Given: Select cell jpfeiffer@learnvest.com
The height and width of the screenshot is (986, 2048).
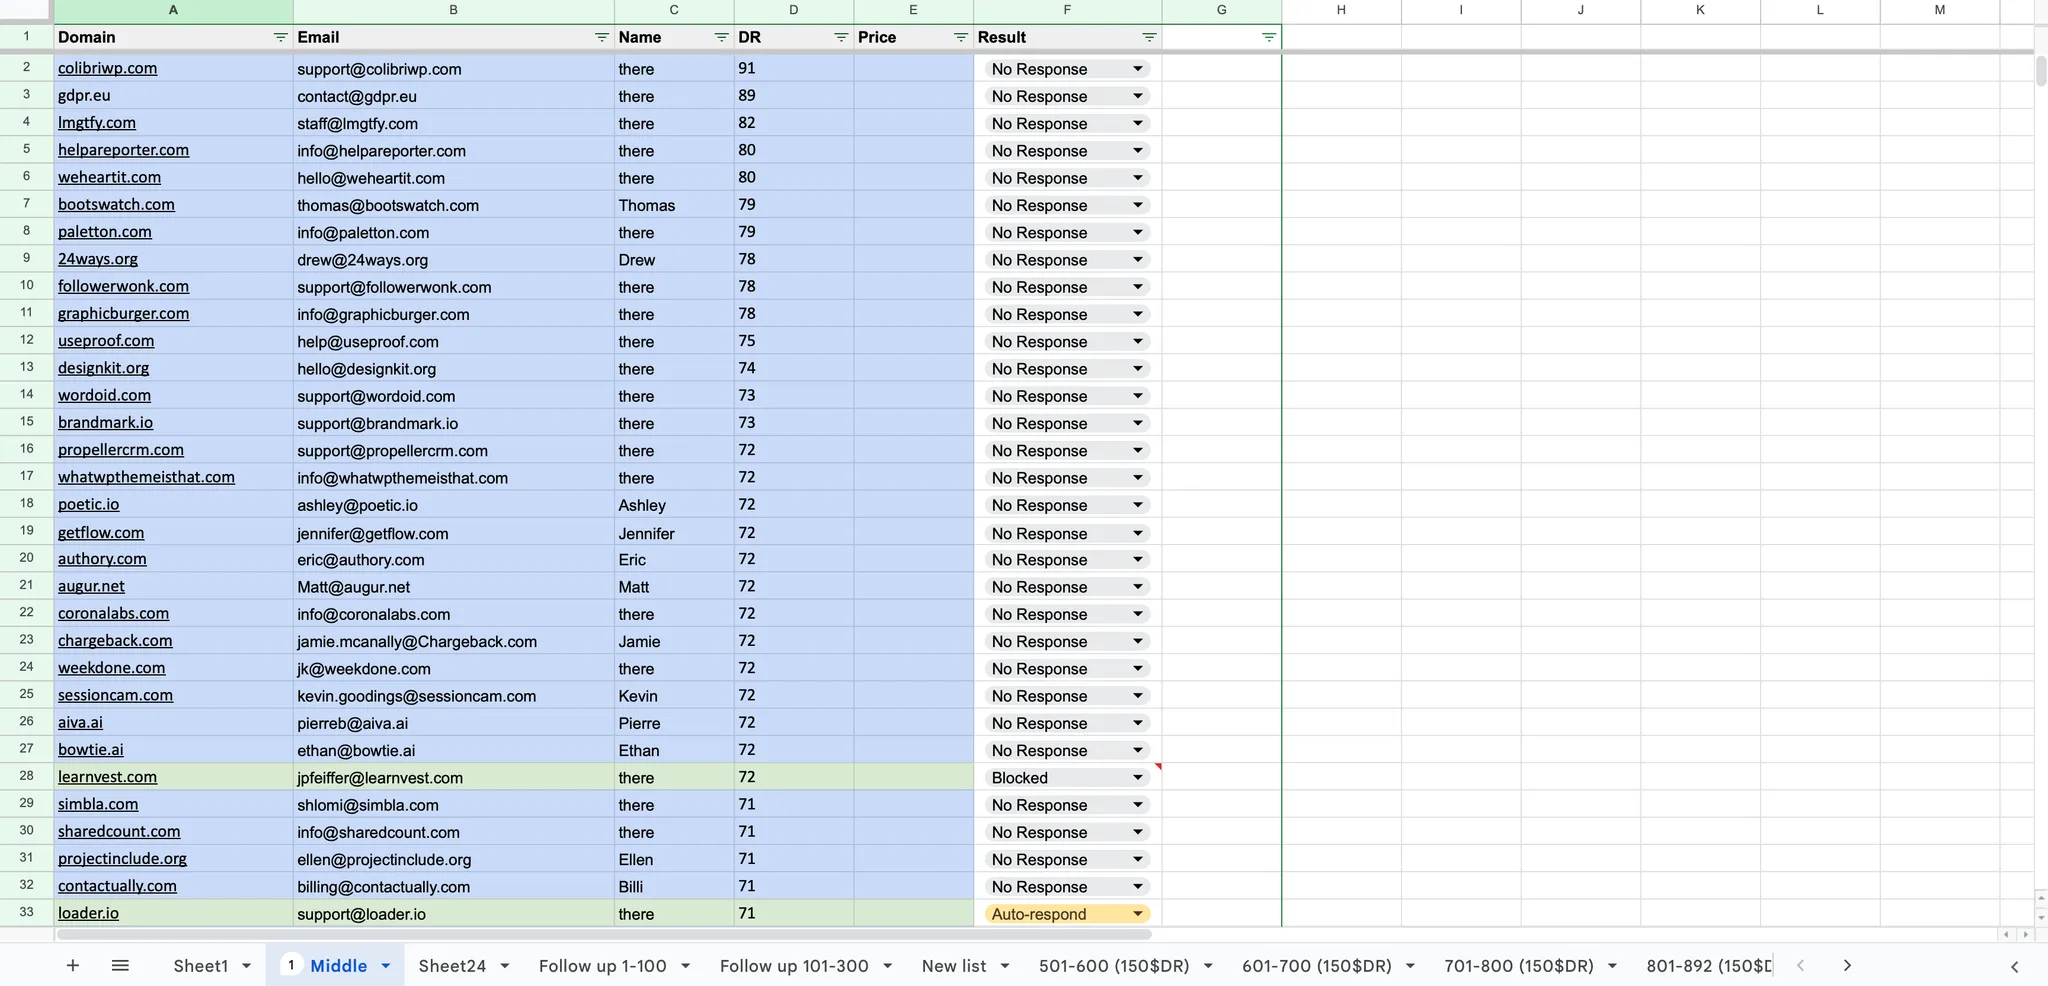Looking at the screenshot, I should point(453,778).
